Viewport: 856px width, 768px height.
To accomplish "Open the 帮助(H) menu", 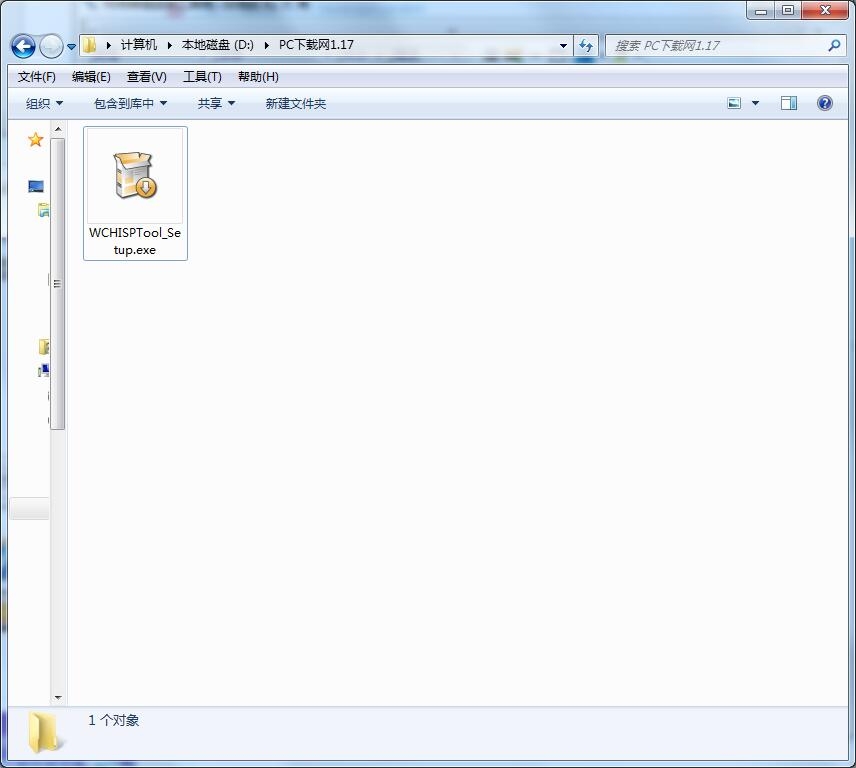I will 258,77.
